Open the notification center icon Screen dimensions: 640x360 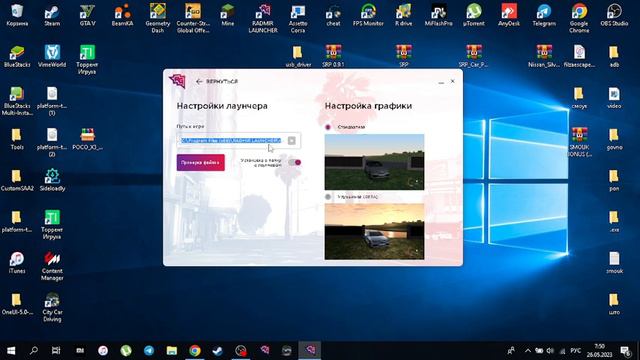click(x=625, y=351)
